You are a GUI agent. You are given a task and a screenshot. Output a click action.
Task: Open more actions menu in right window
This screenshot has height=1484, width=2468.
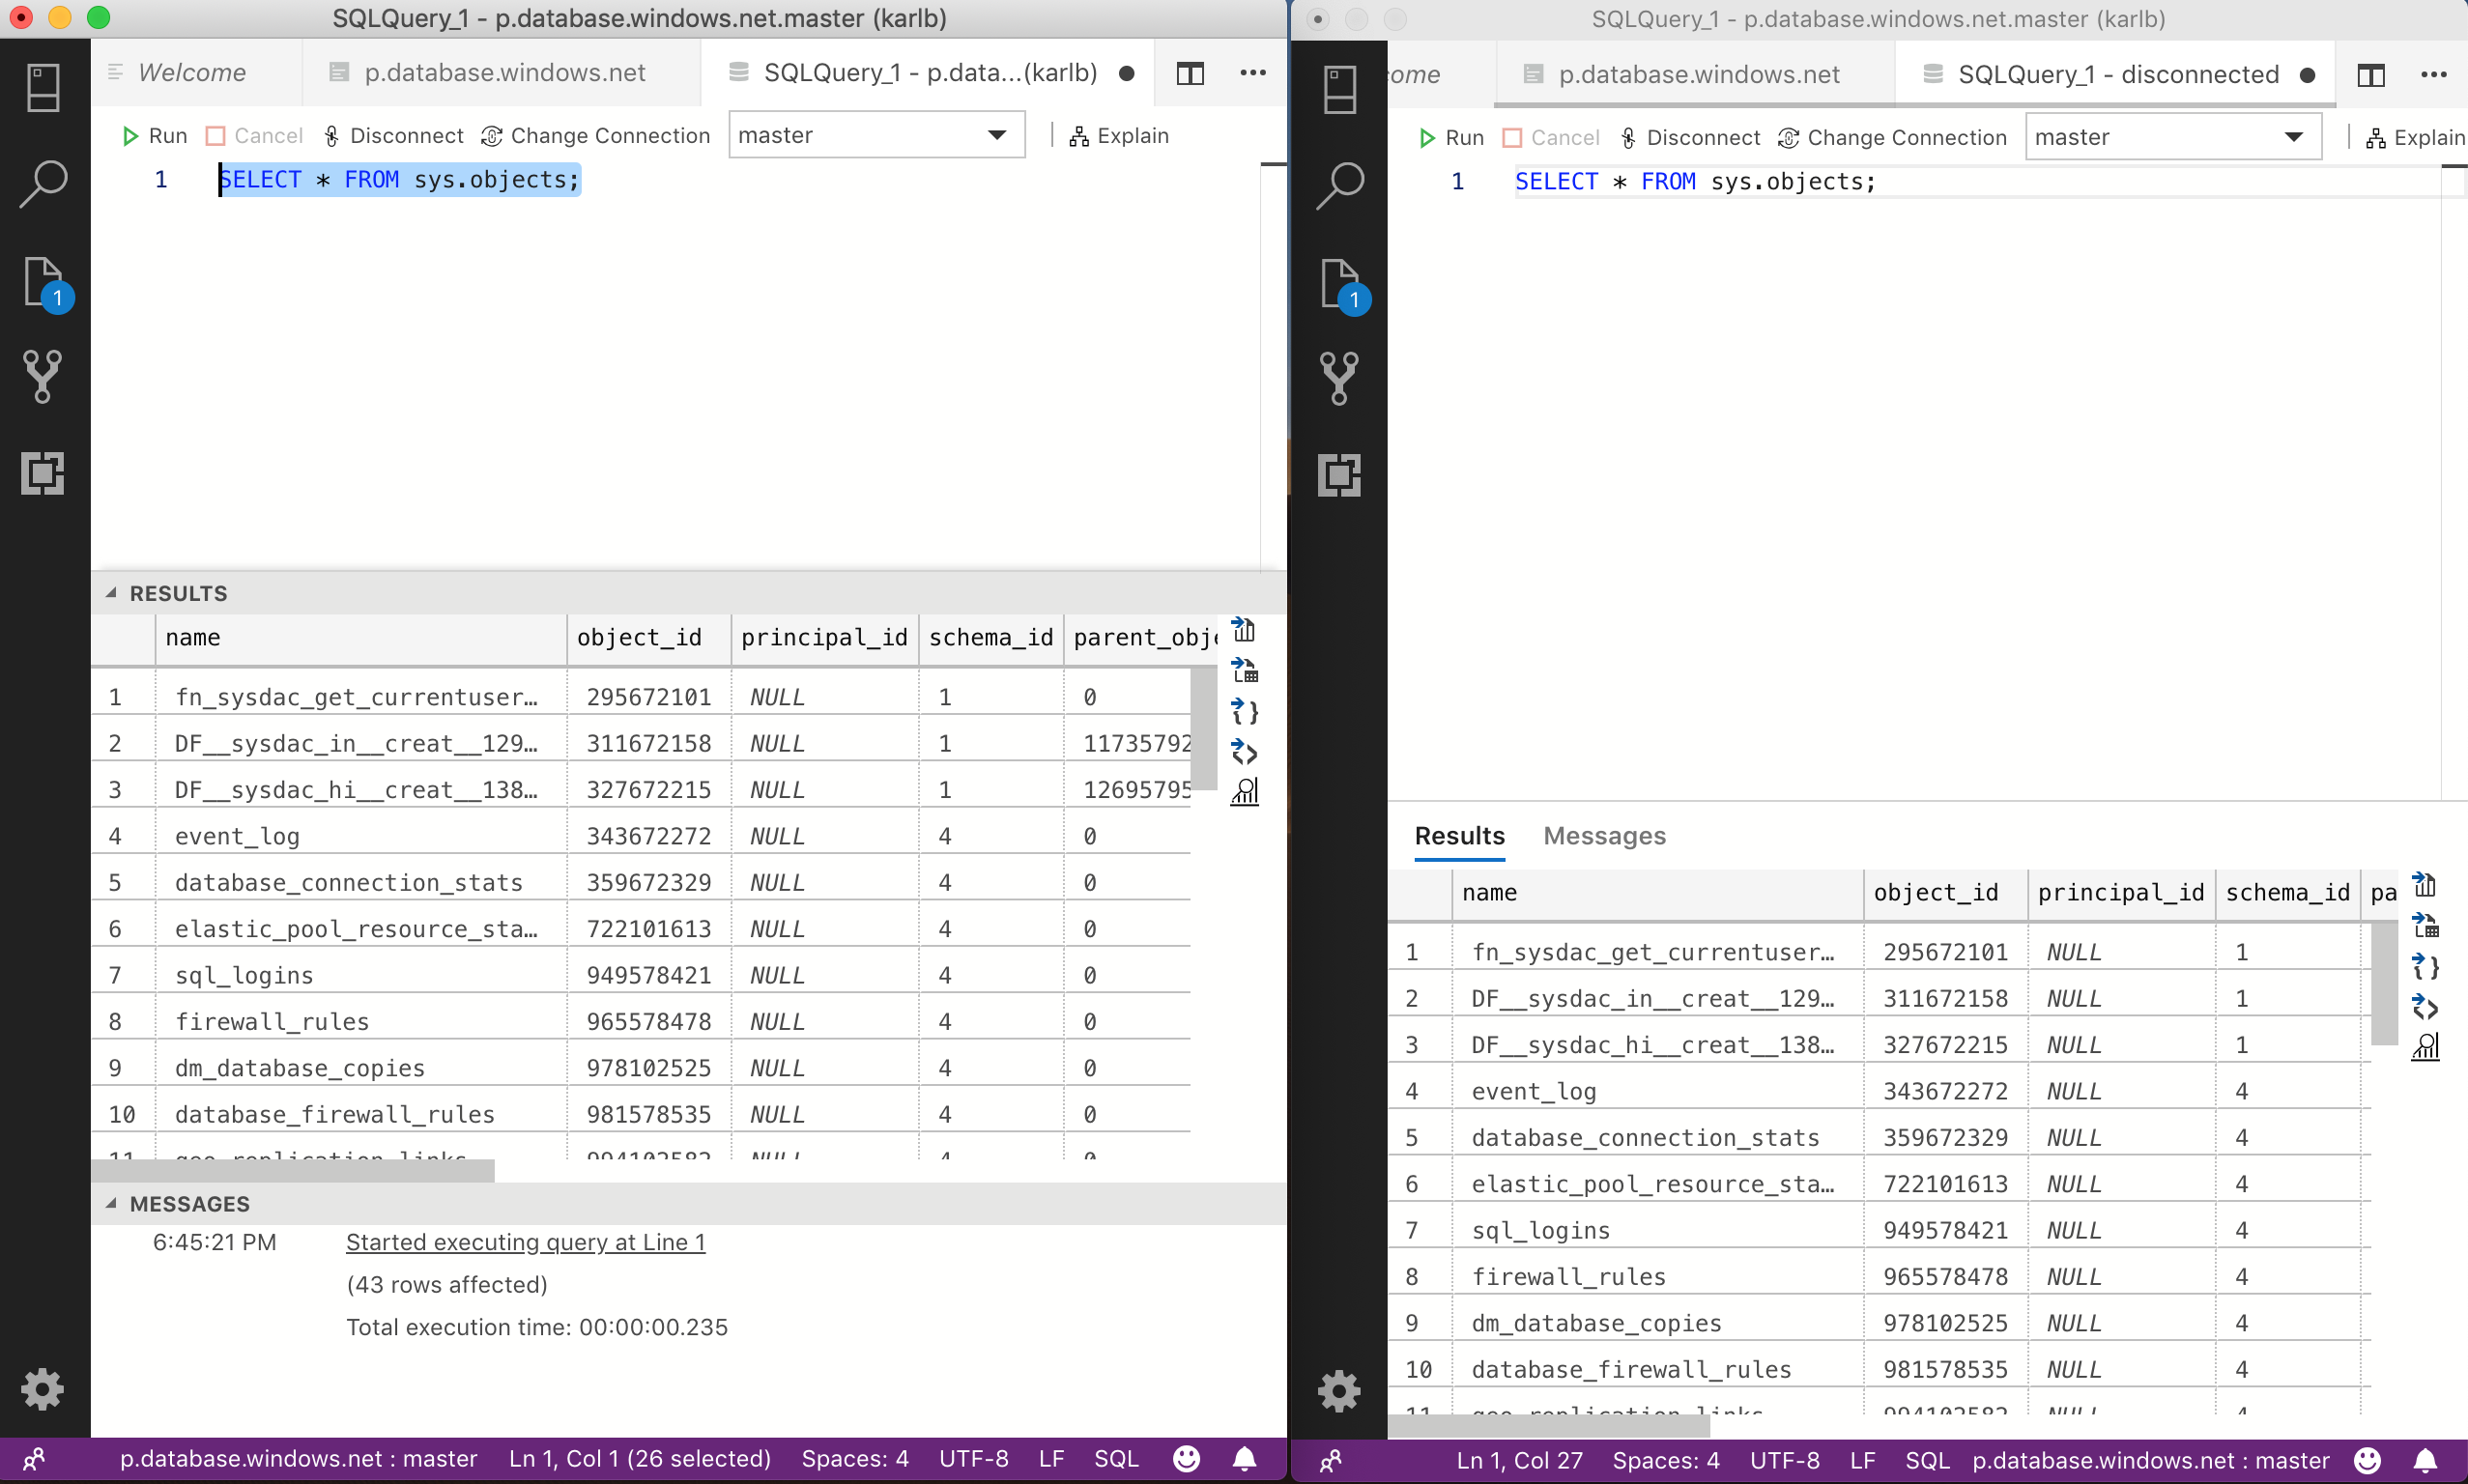(2434, 75)
